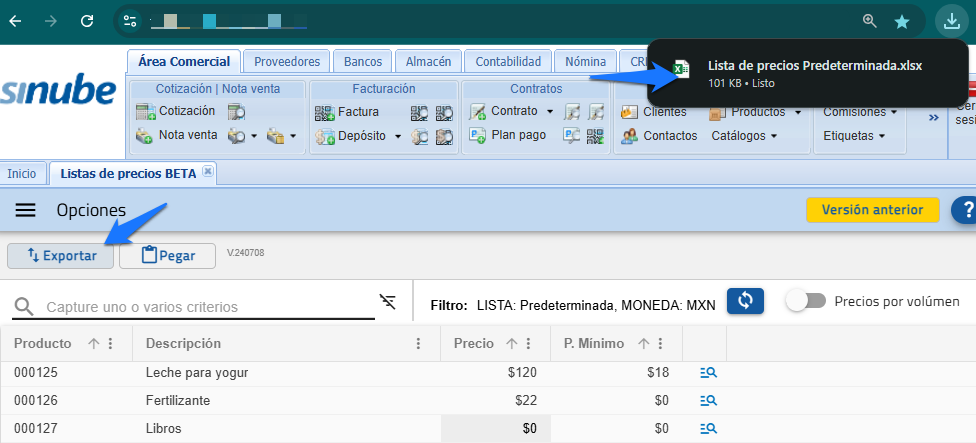Bookmark the page with the star icon

click(x=901, y=21)
